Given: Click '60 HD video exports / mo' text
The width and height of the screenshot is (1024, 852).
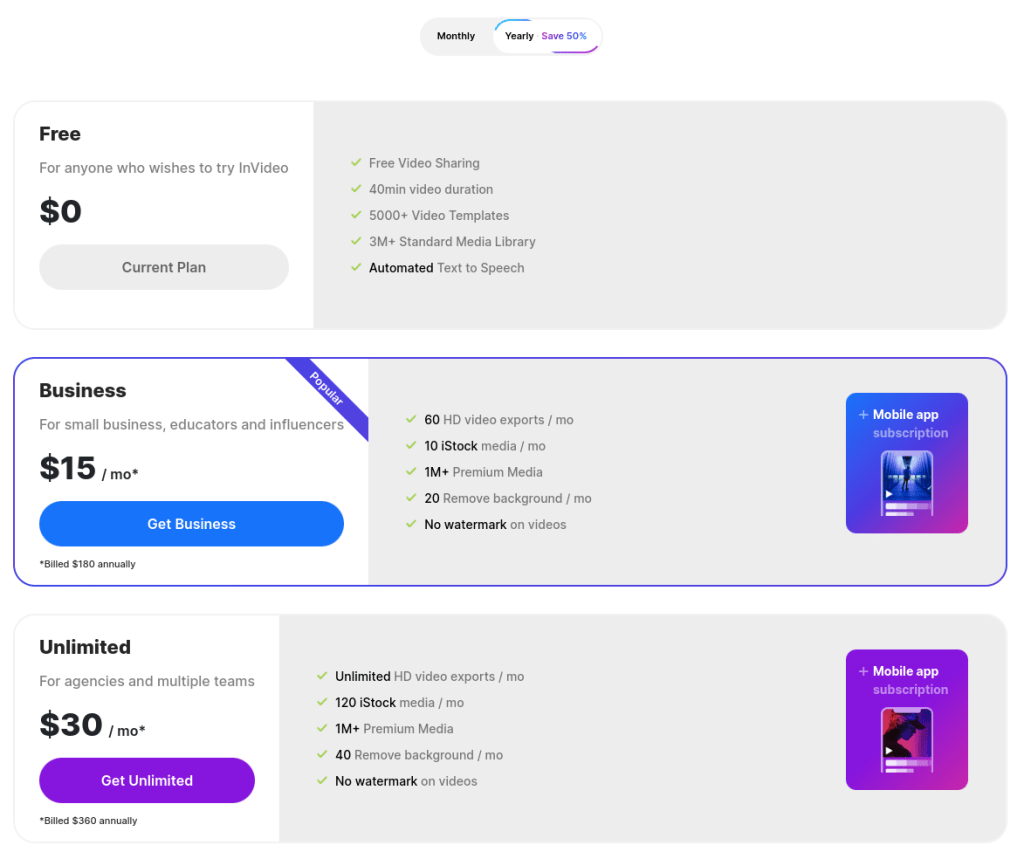Looking at the screenshot, I should 499,420.
